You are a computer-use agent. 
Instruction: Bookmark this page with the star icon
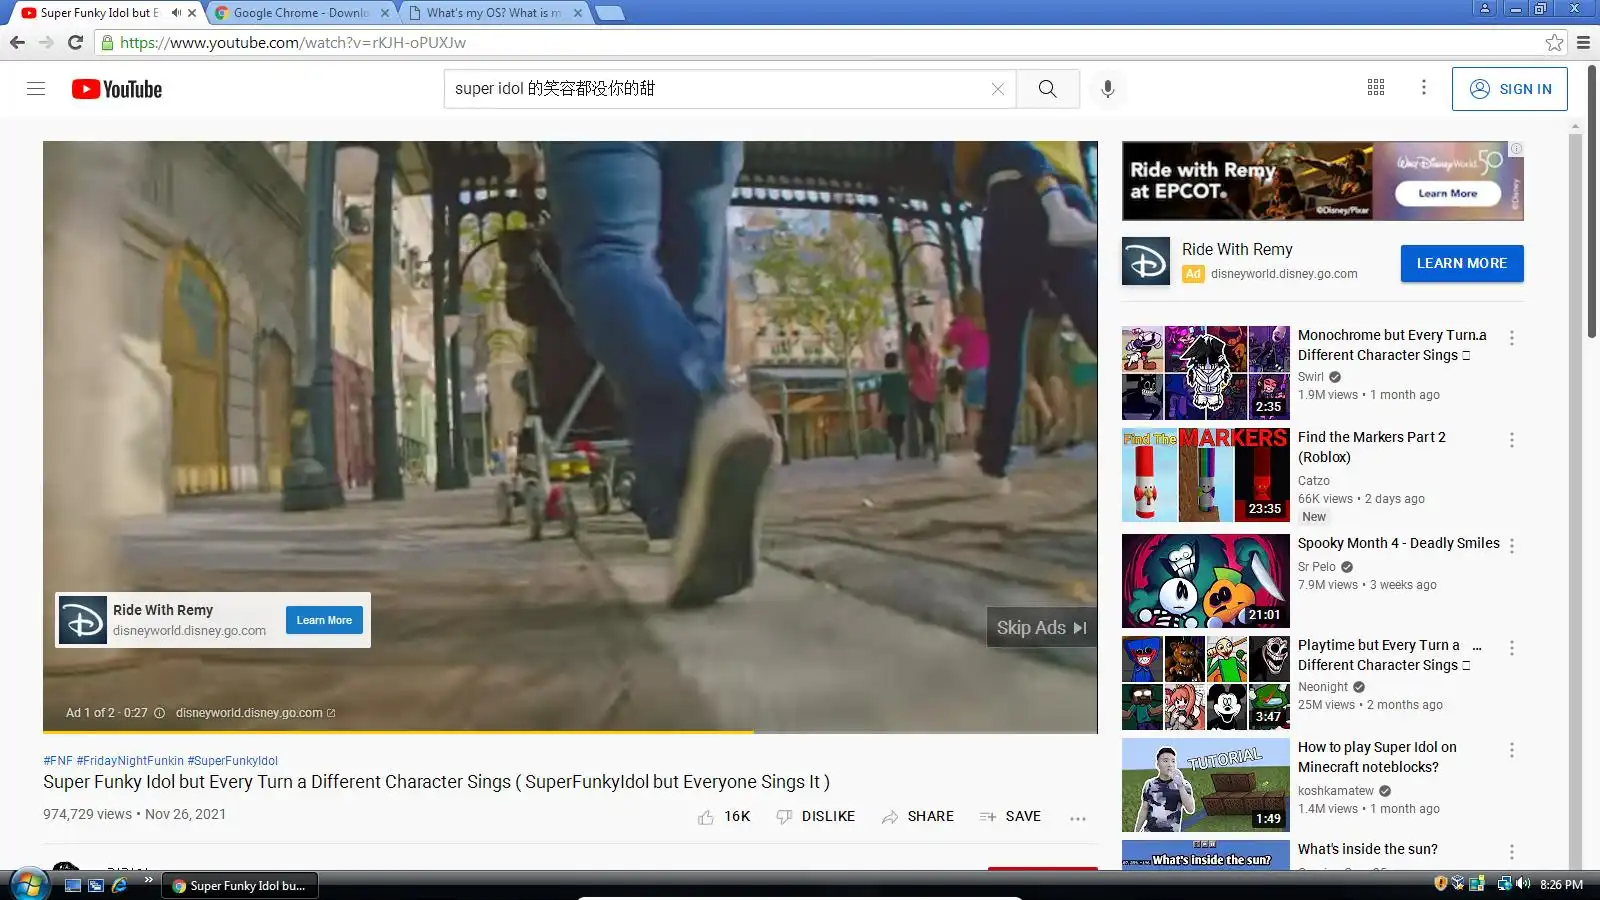[1554, 42]
